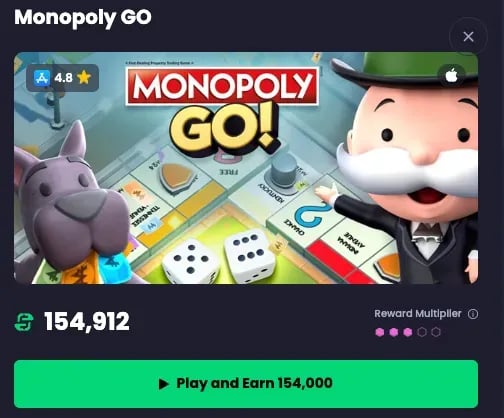Click the Reward Multiplier label
Screen dimensions: 504x418
(x=418, y=314)
